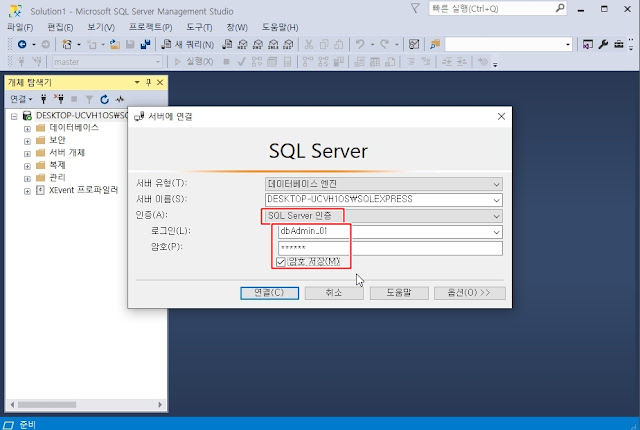Open the 프로젝트(P) menu
The image size is (640, 430).
click(151, 27)
